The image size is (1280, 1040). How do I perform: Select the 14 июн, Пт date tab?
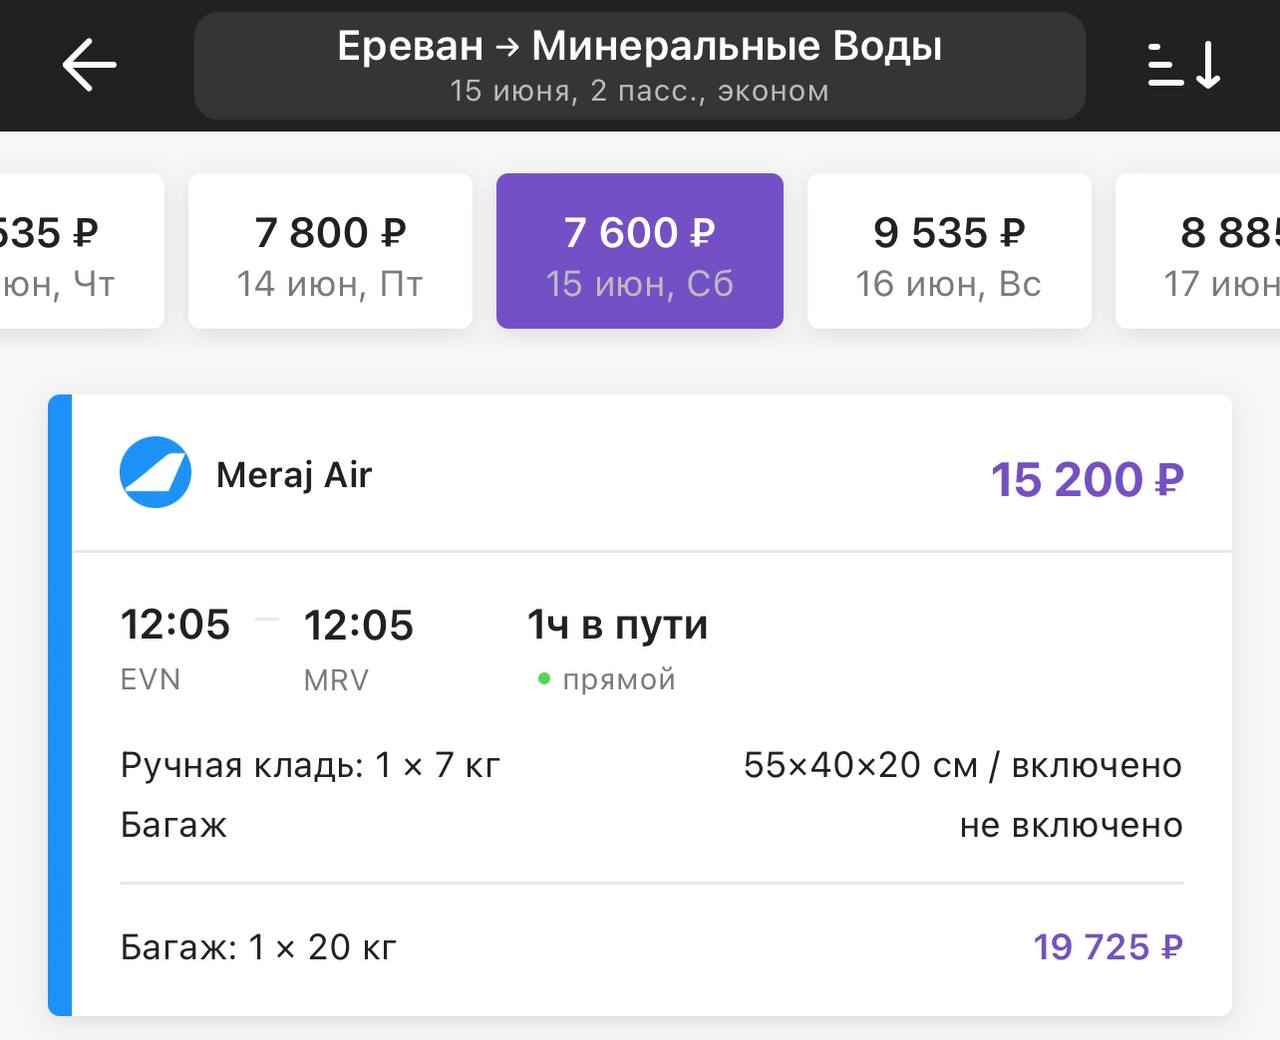330,251
